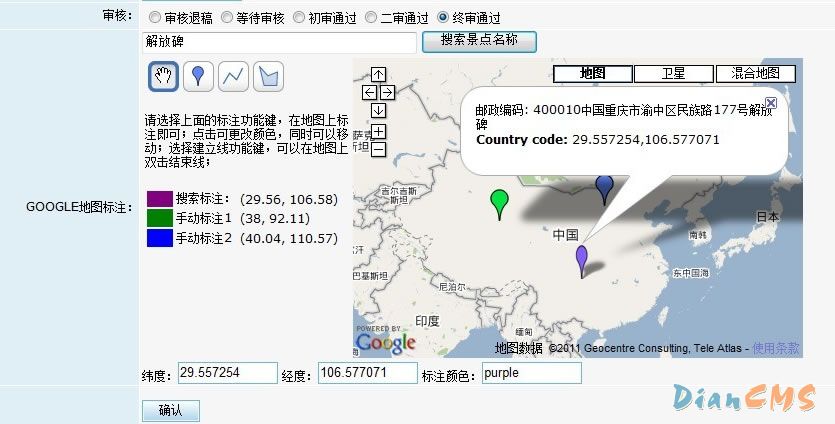Image resolution: width=835 pixels, height=424 pixels.
Task: Zoom out the map with minus button
Action: coord(379,150)
